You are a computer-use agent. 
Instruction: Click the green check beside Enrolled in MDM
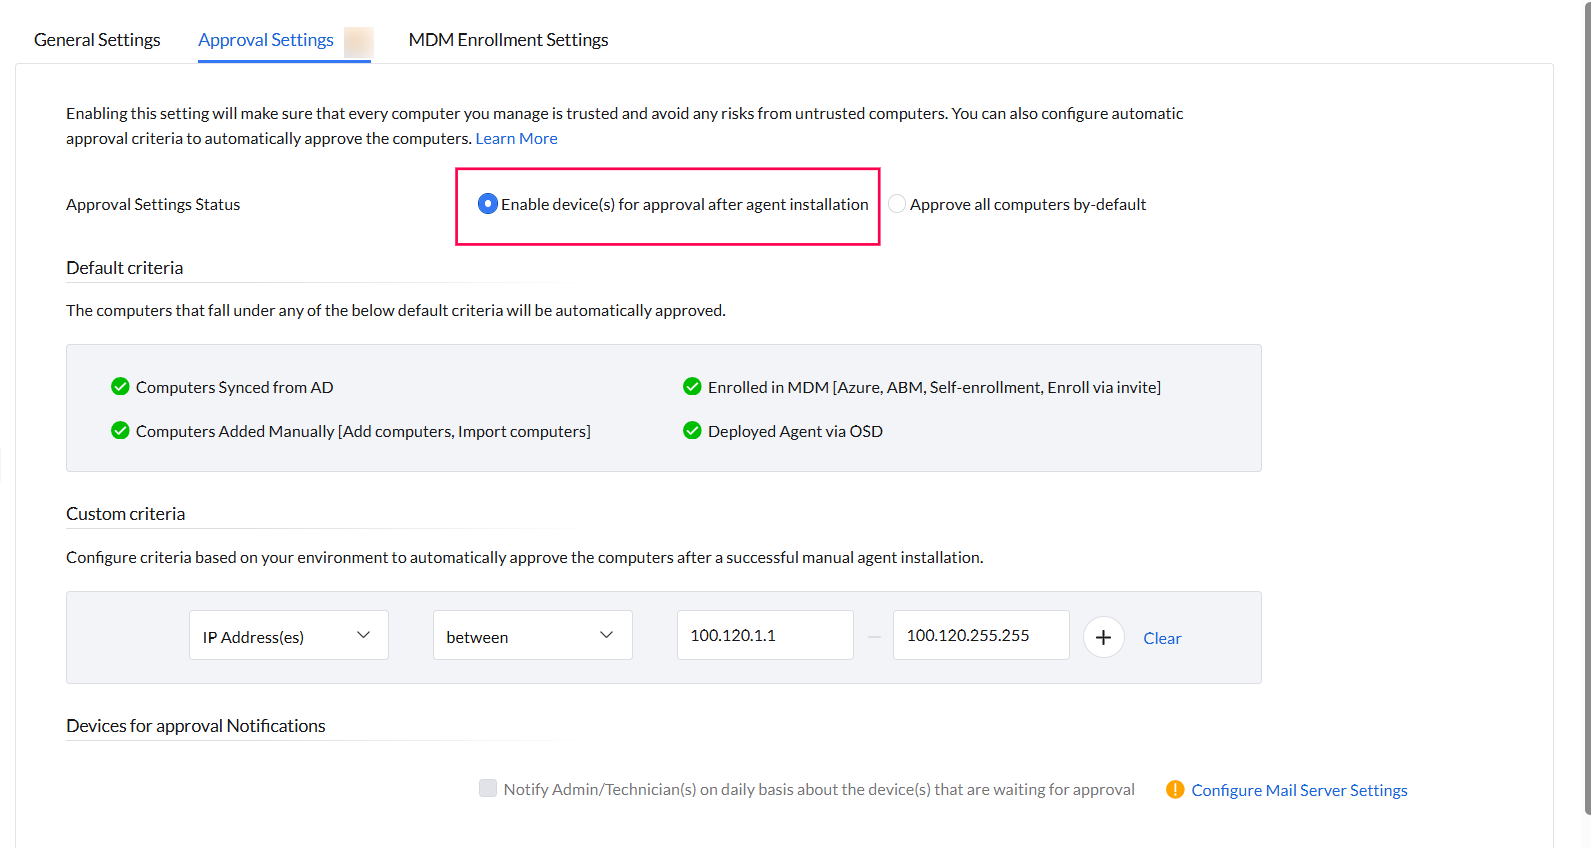[x=692, y=387]
